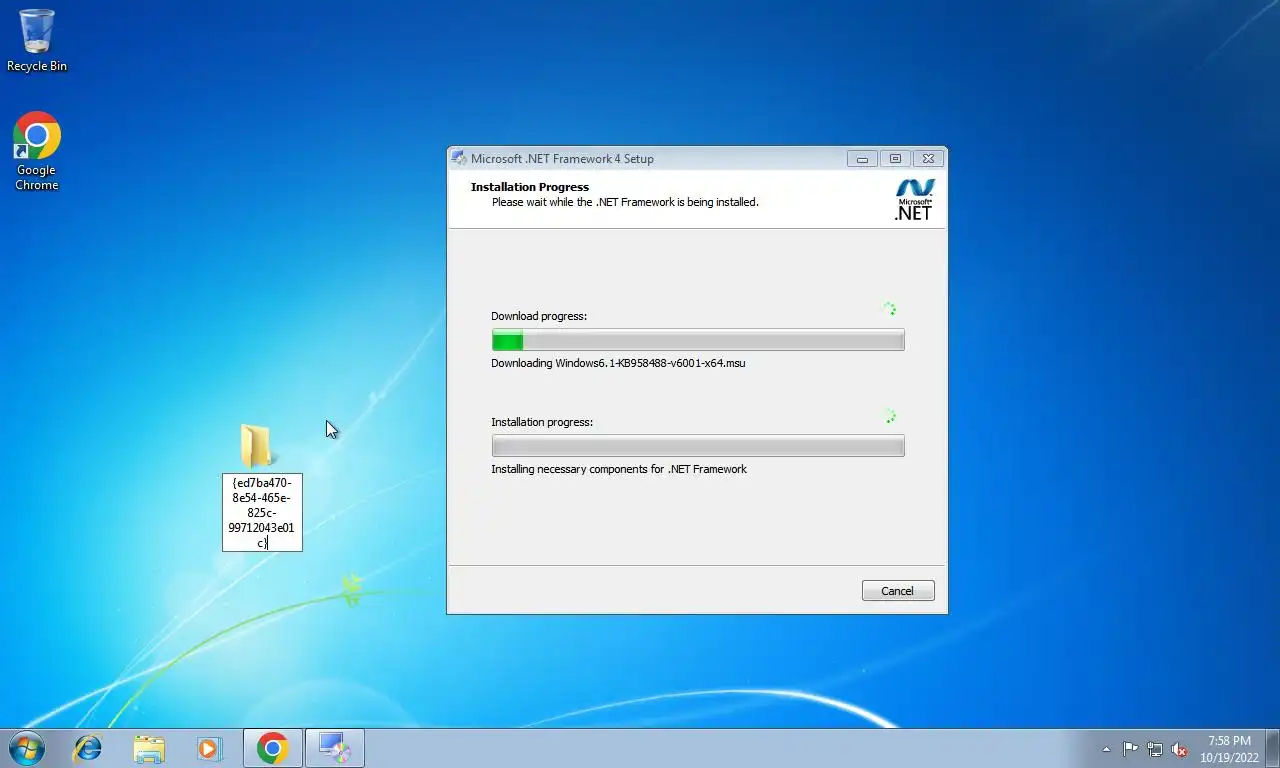This screenshot has width=1280, height=768.
Task: Click the installation spinner animation icon
Action: (889, 416)
